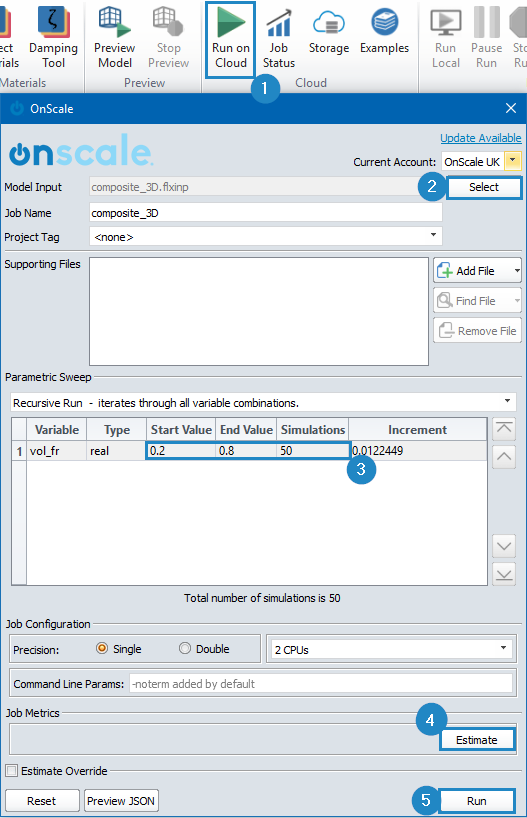Click Run to submit the job
527x818 pixels.
click(477, 800)
